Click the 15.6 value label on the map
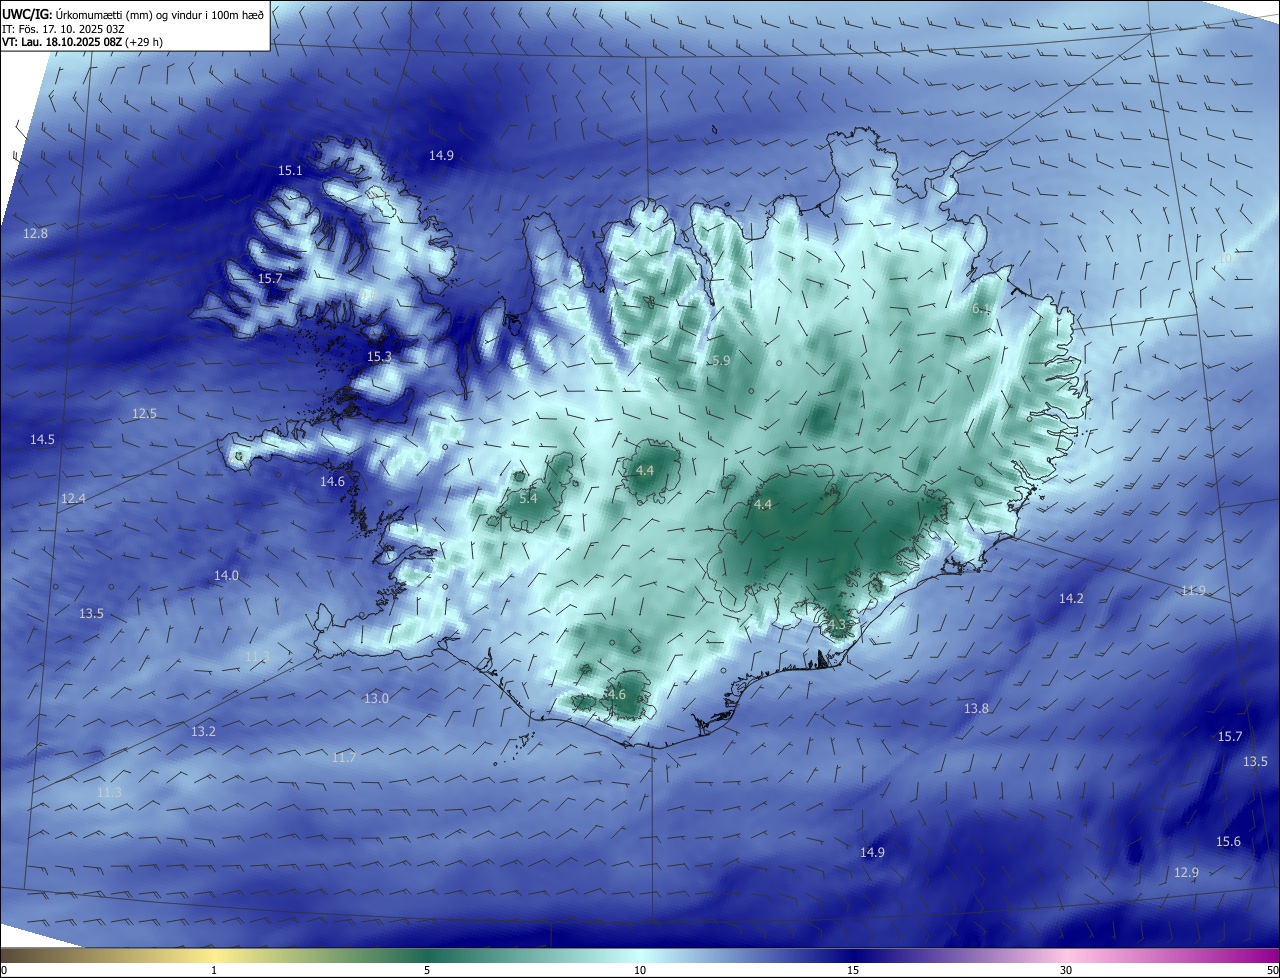 [x=1228, y=841]
